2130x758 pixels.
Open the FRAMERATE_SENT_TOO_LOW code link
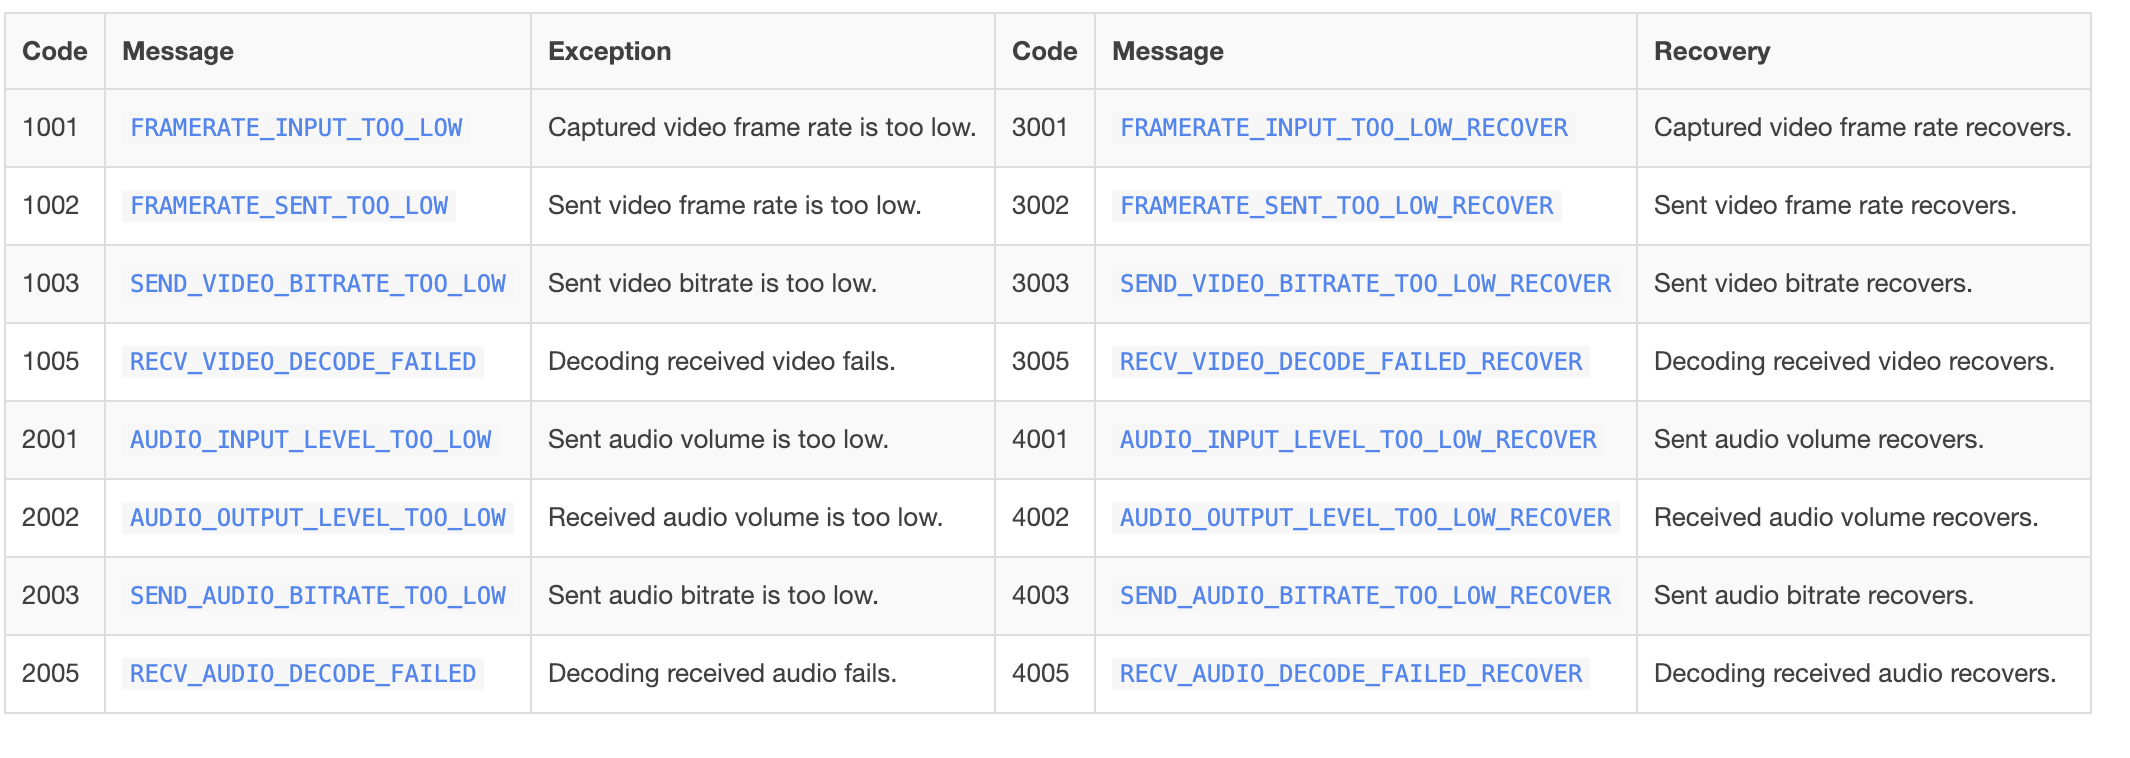(x=289, y=206)
